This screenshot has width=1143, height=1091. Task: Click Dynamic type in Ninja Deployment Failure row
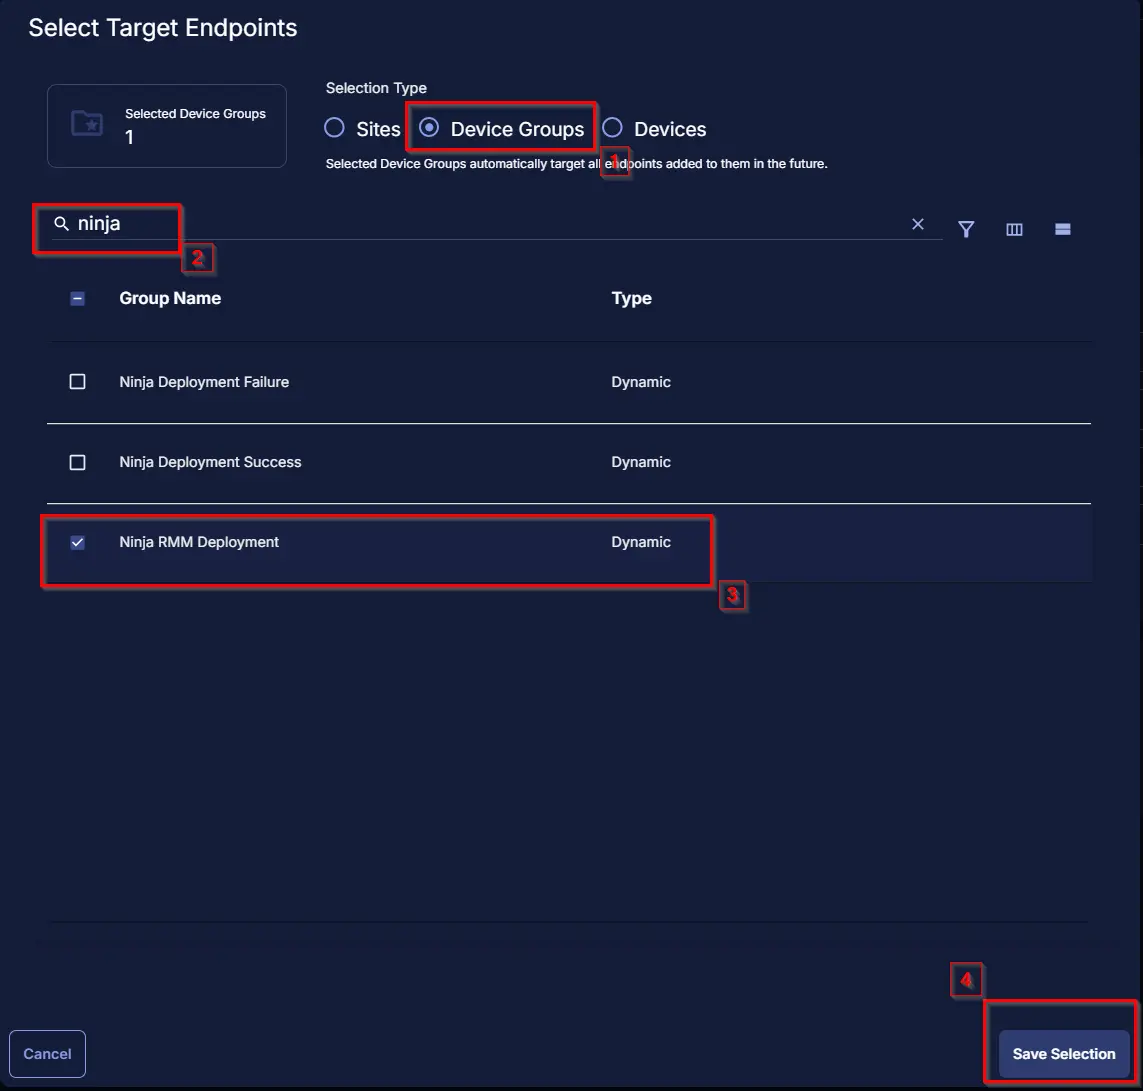point(641,382)
